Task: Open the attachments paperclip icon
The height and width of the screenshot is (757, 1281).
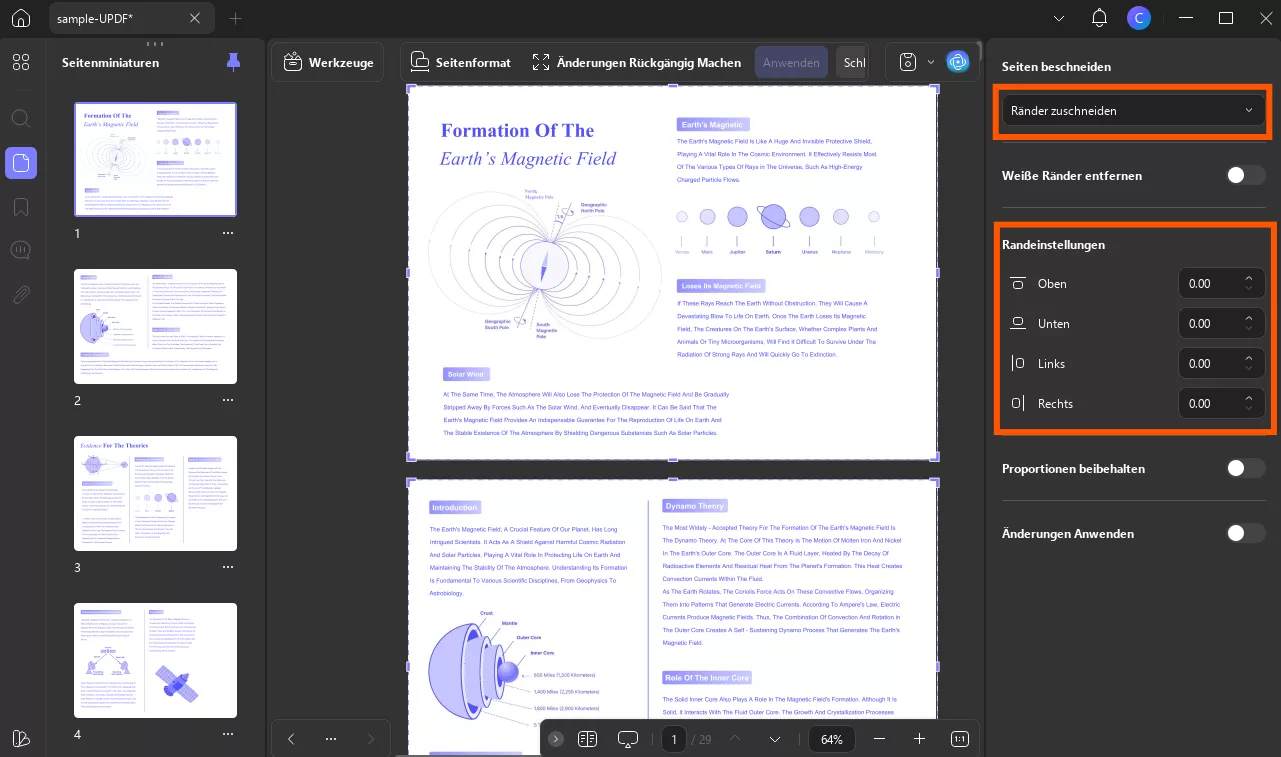Action: [x=21, y=294]
